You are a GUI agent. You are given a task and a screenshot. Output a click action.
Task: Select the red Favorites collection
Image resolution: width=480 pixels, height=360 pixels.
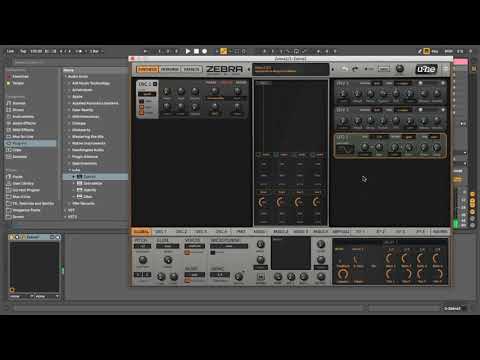pyautogui.click(x=20, y=76)
